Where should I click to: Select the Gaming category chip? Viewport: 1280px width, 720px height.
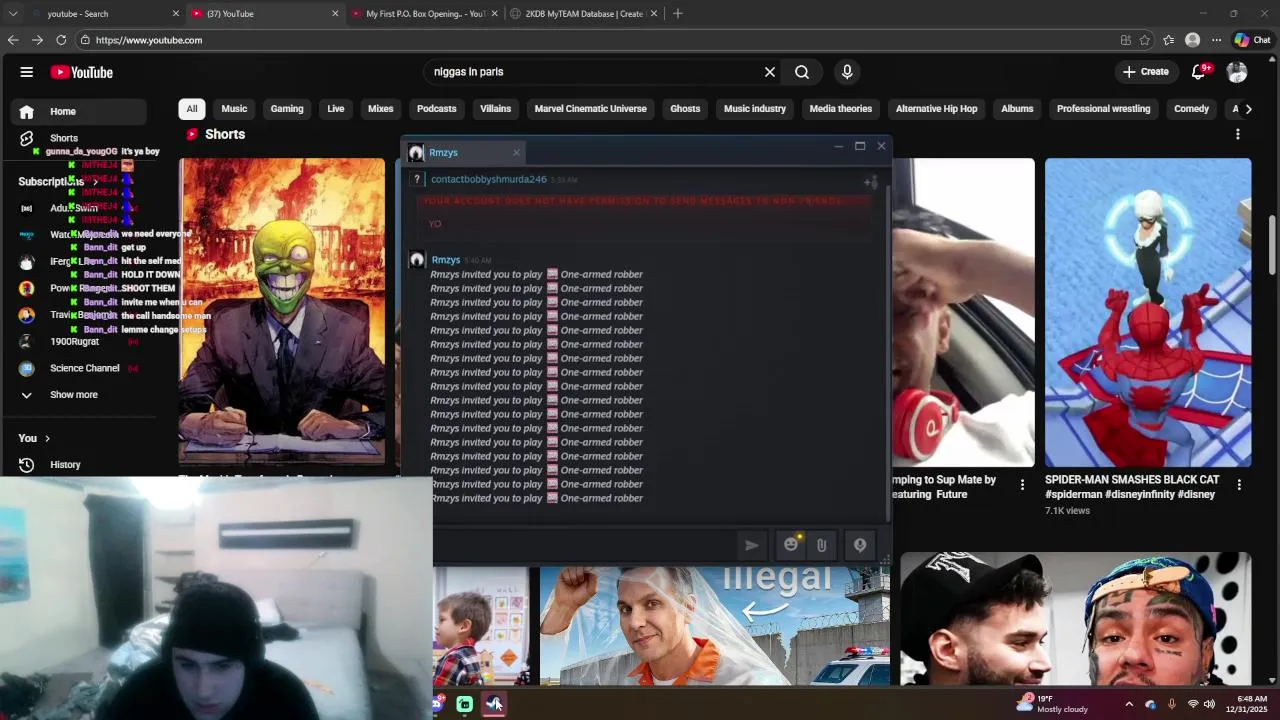click(x=287, y=109)
